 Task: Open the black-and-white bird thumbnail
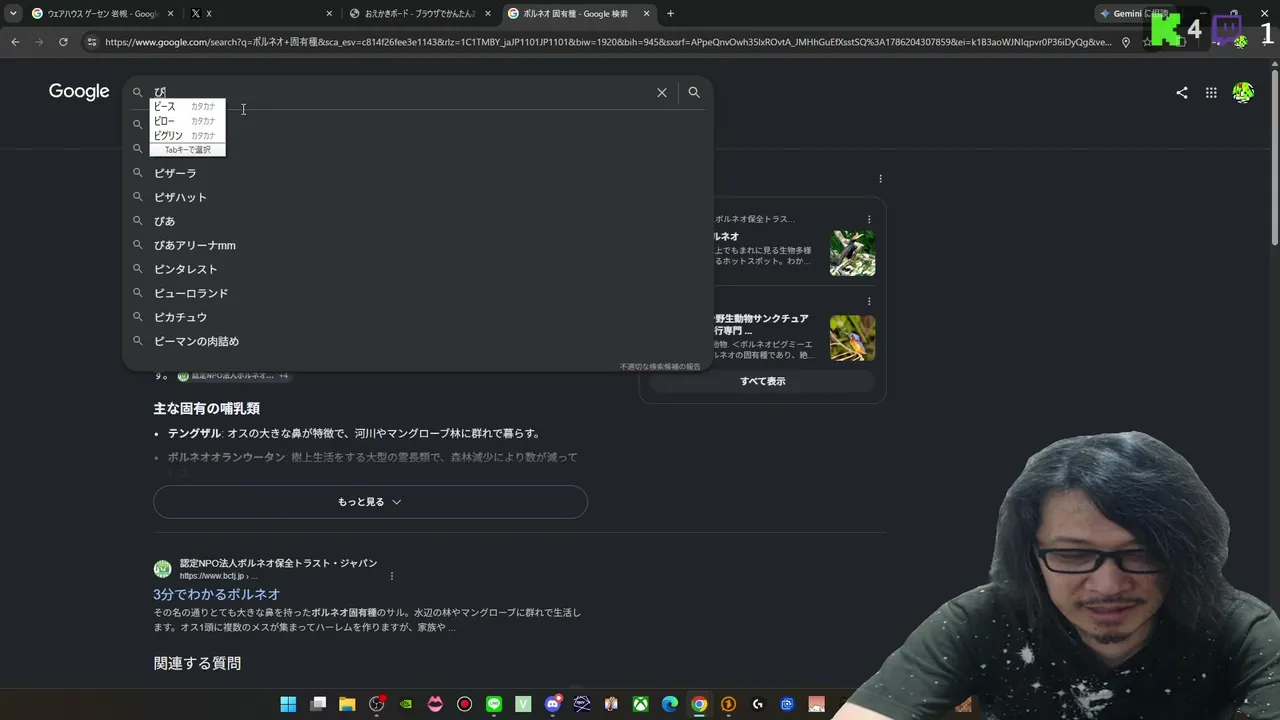pyautogui.click(x=852, y=254)
